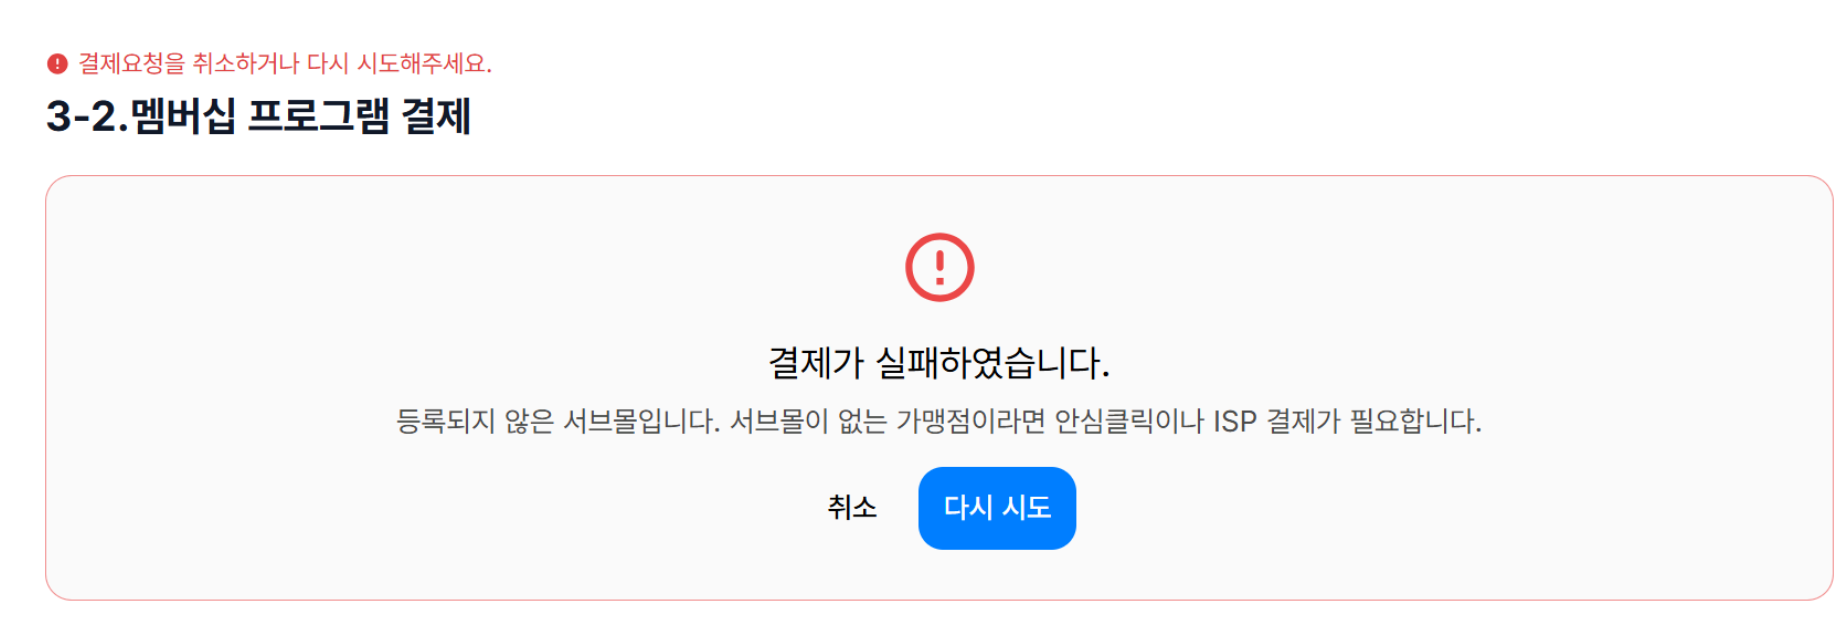This screenshot has width=1841, height=632.
Task: Dismiss the payment error using 취소
Action: 852,508
